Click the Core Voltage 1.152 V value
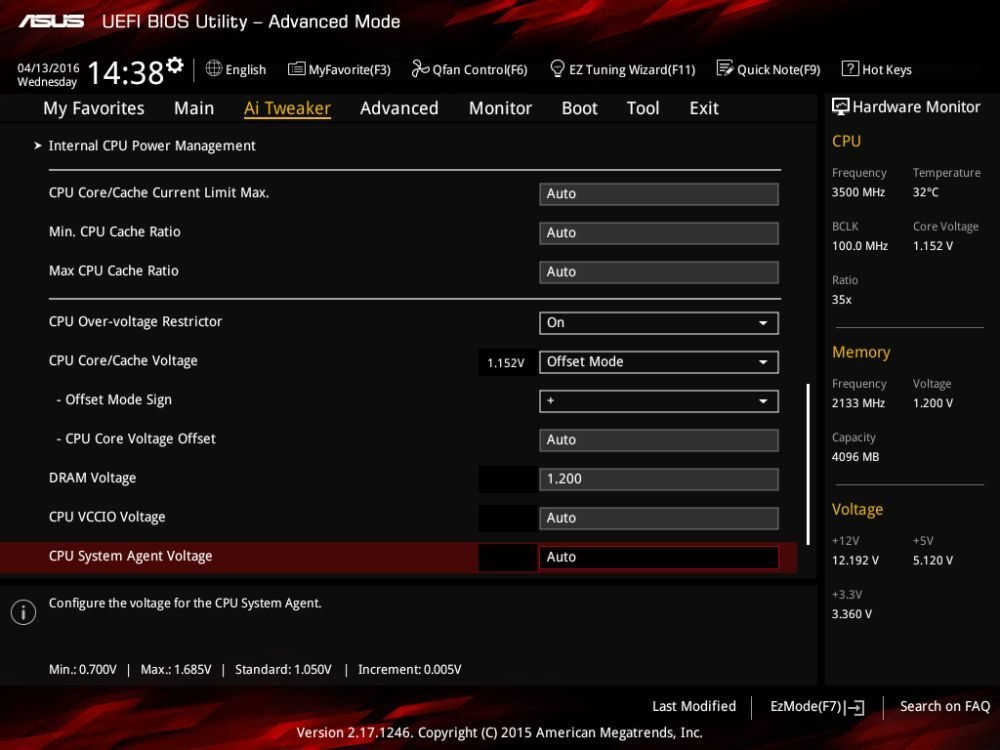Screen dimensions: 1000x750 pos(932,246)
